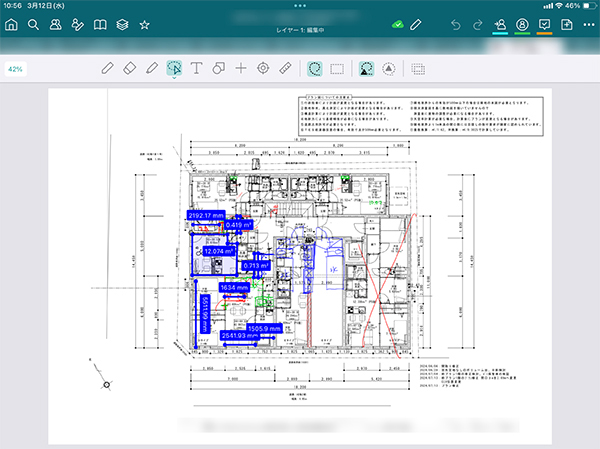The image size is (600, 449).
Task: Open the search magnifier icon
Action: (33, 24)
